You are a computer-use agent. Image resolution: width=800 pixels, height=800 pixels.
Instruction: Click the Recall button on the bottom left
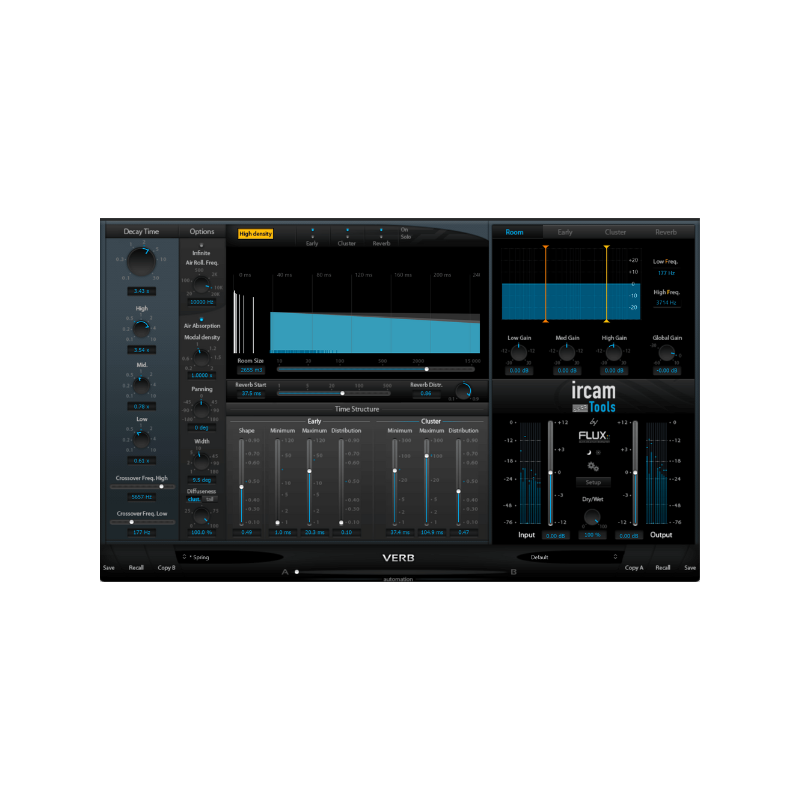135,567
